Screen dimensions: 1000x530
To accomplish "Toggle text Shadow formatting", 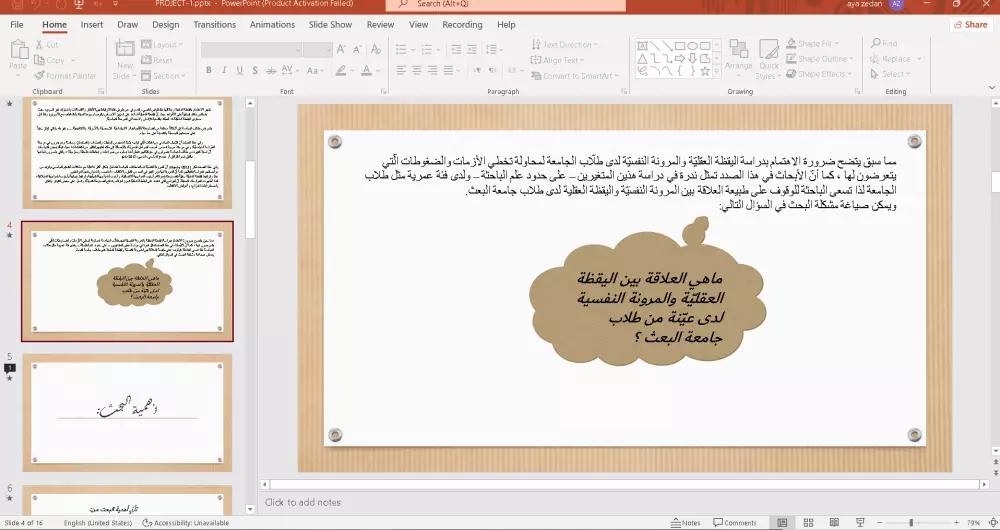I will coord(255,70).
